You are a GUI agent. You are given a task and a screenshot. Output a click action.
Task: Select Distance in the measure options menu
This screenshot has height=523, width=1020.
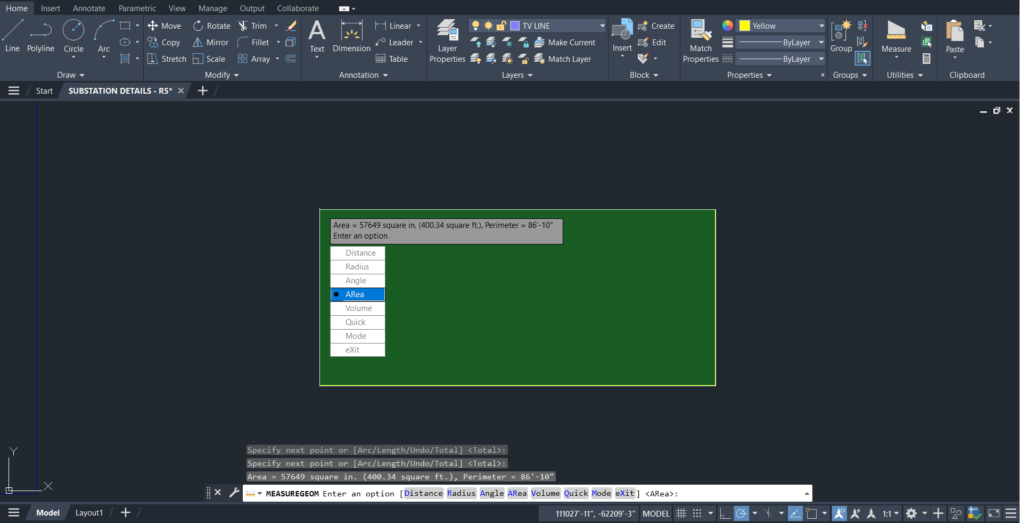pos(358,252)
